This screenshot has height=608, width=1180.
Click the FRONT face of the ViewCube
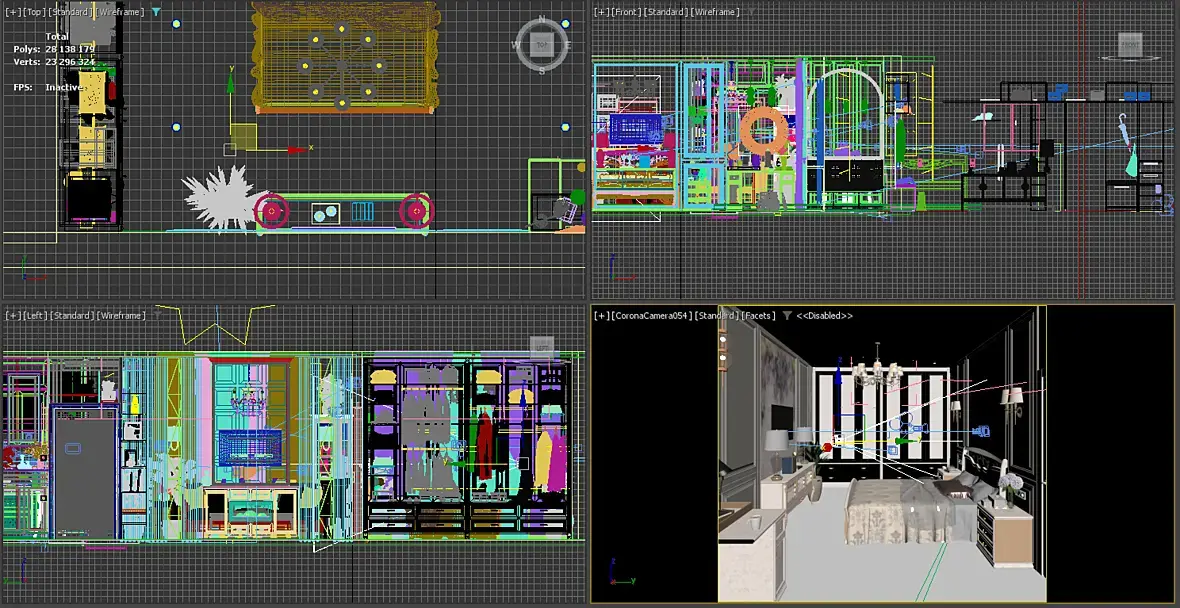1129,44
